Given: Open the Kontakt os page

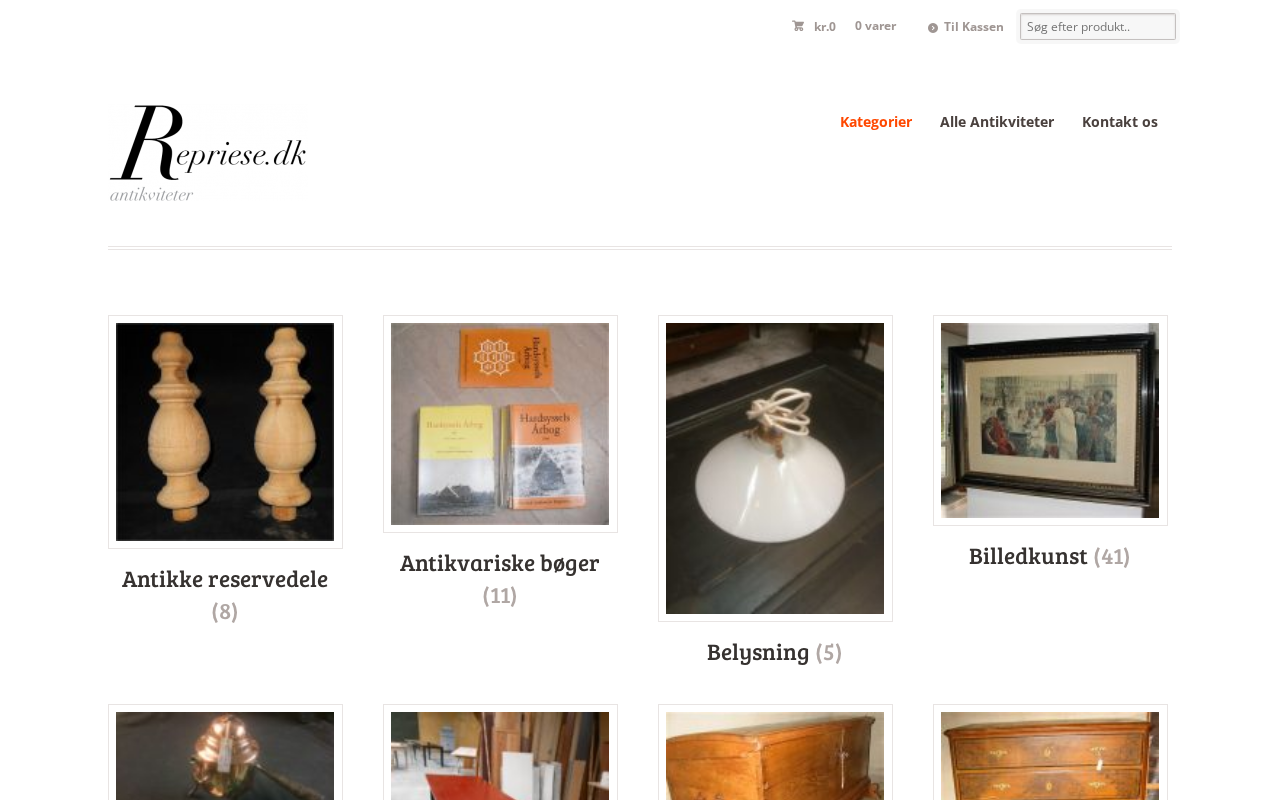Looking at the screenshot, I should [1120, 122].
